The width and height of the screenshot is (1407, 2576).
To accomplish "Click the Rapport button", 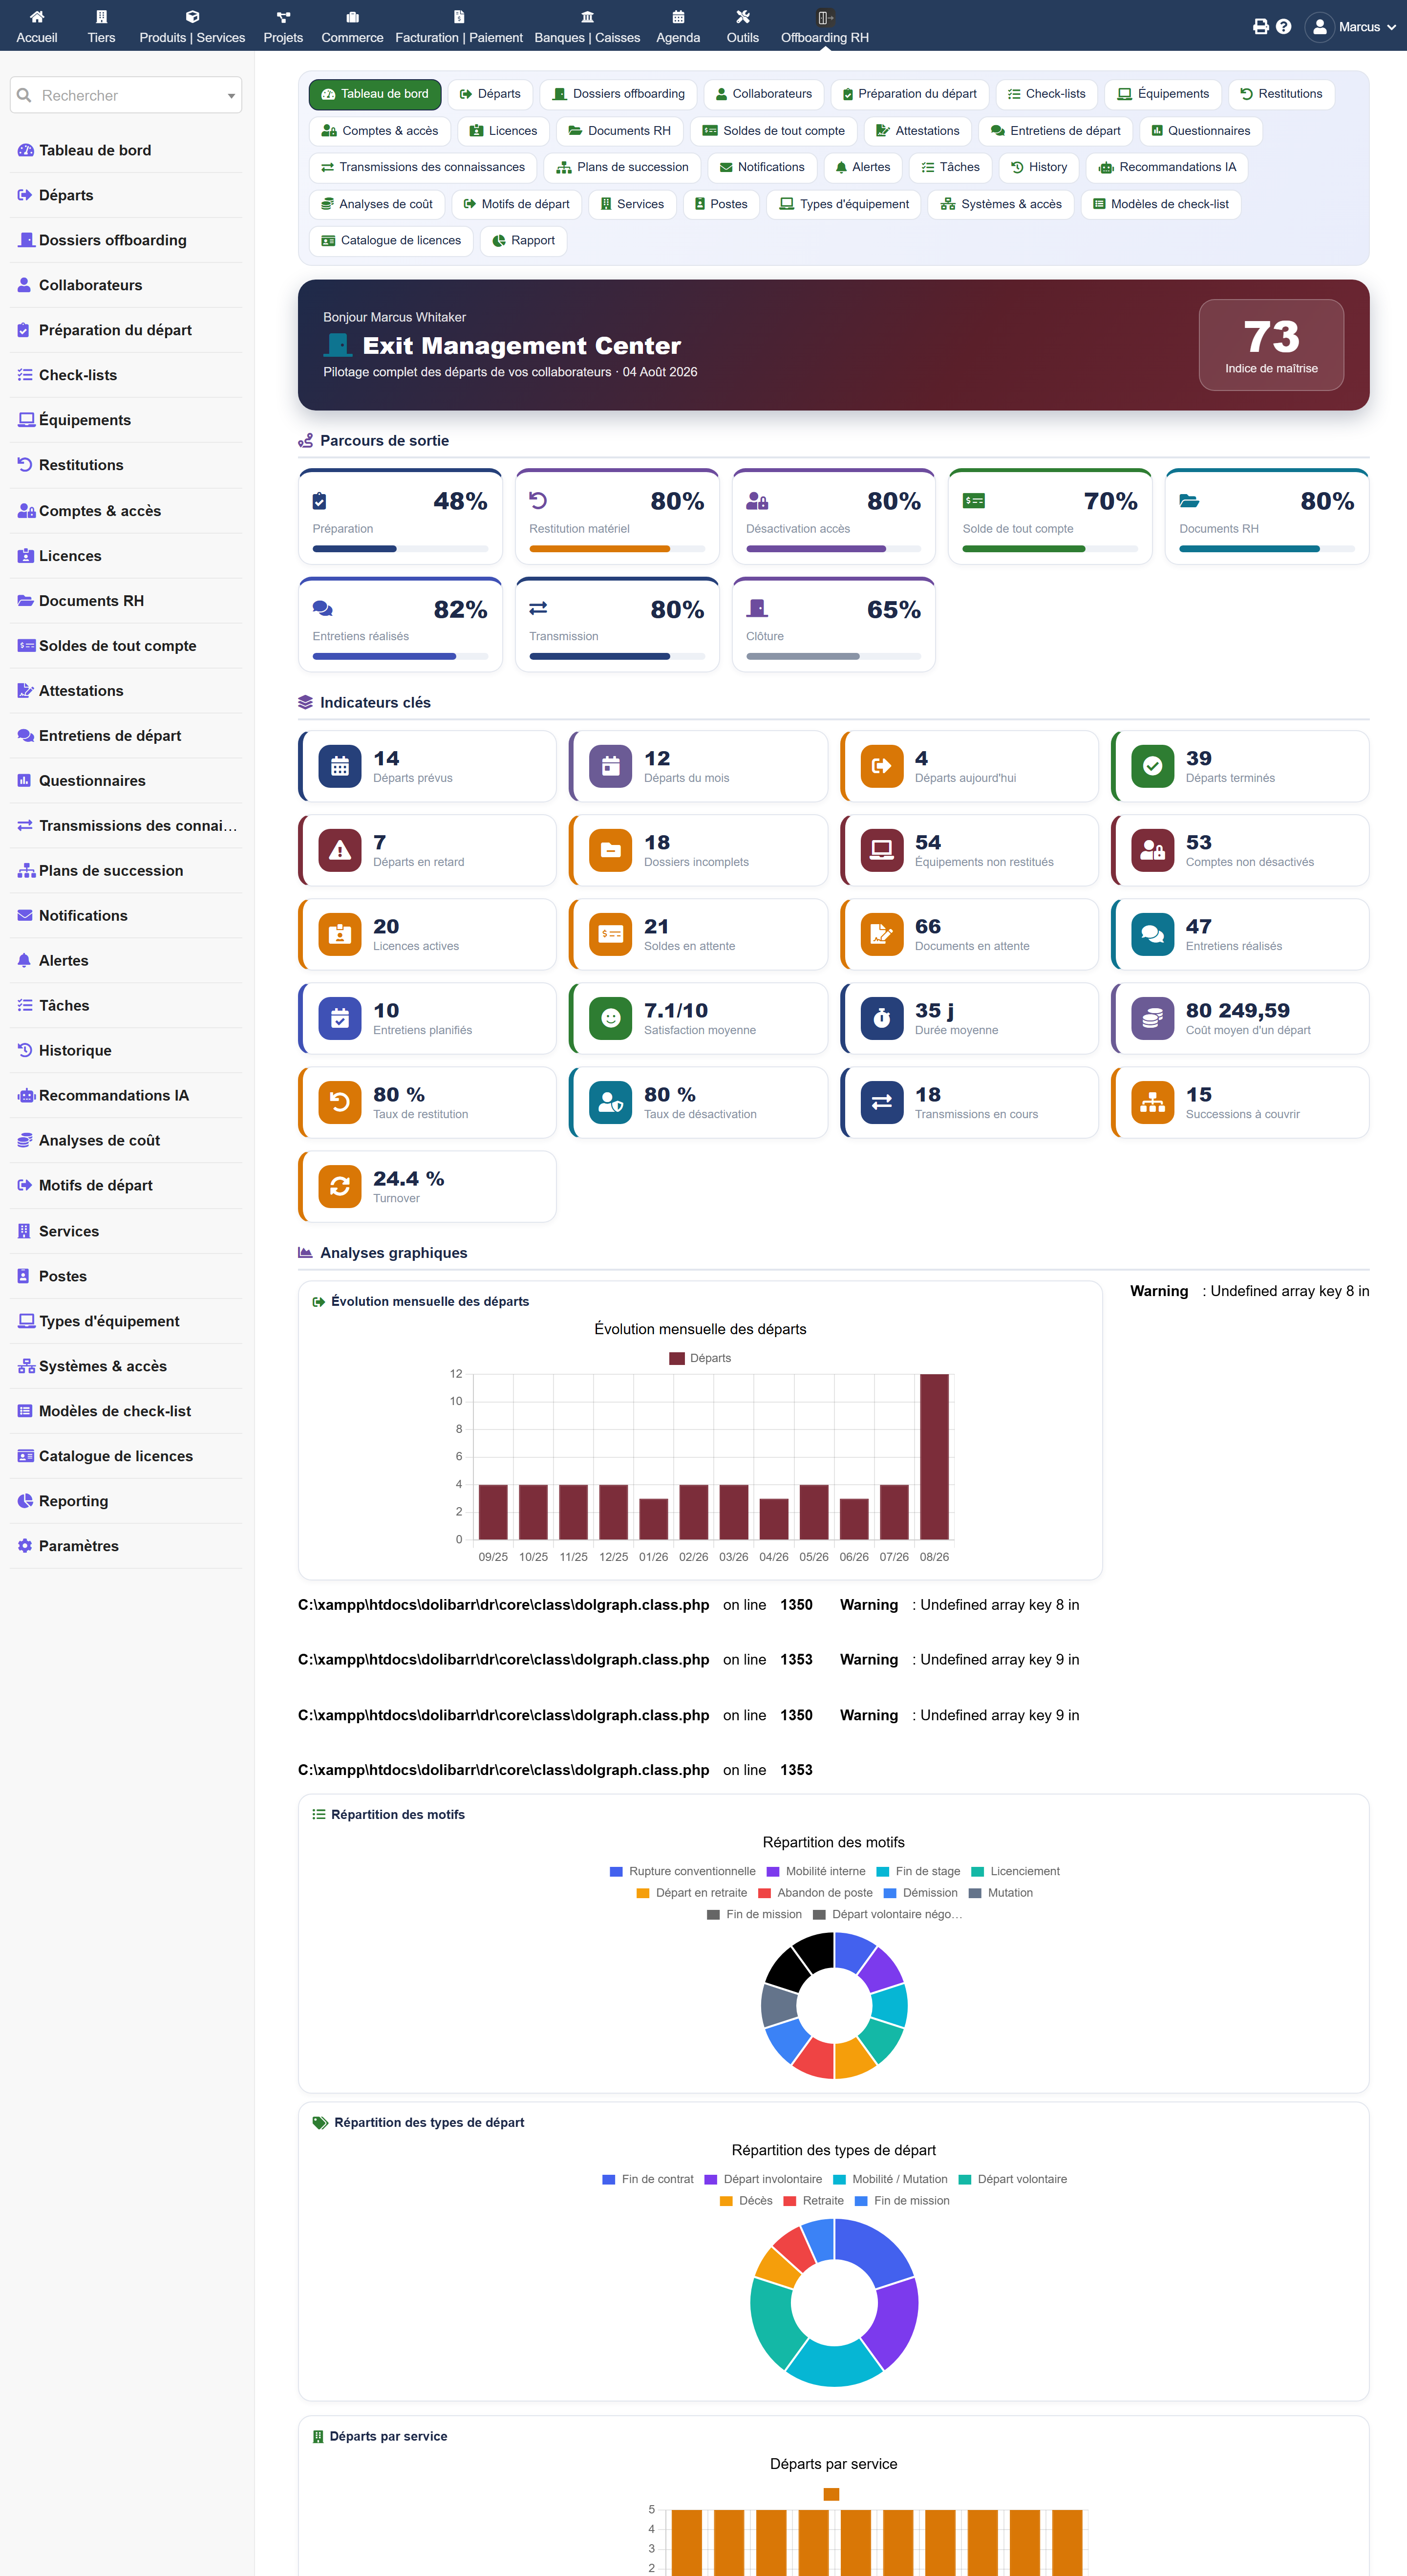I will pos(524,240).
